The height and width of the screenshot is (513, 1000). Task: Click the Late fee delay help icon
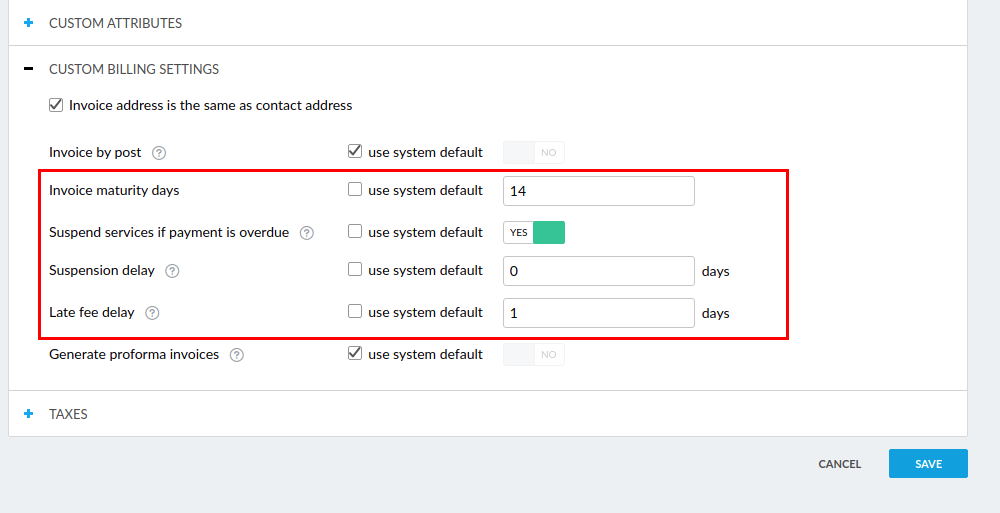click(x=152, y=313)
